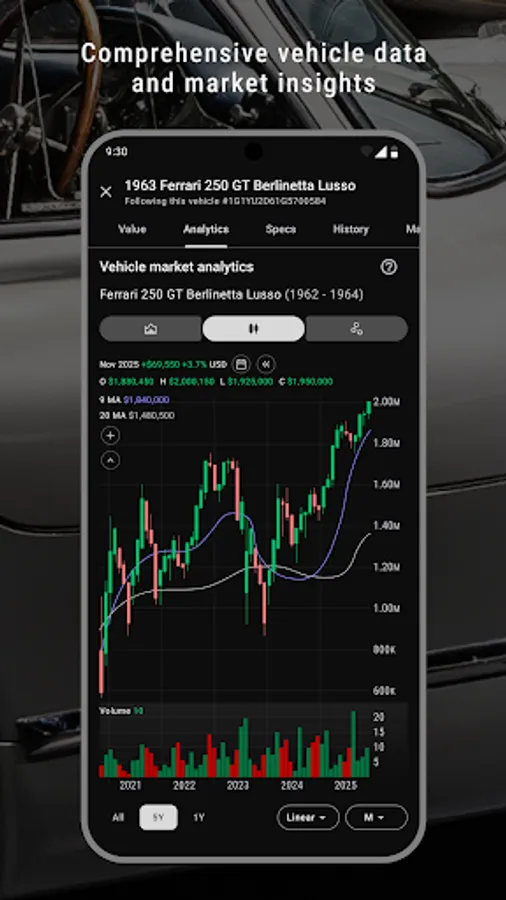Screen dimensions: 506x900
Task: Switch to area chart view
Action: click(x=151, y=329)
